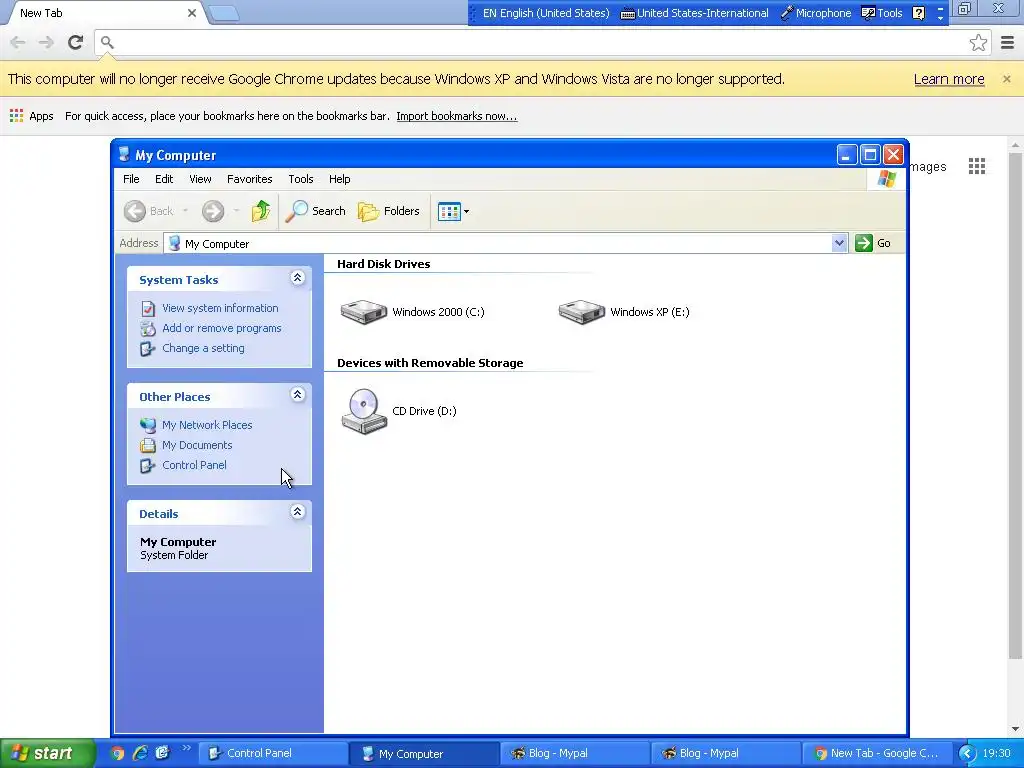Image resolution: width=1024 pixels, height=768 pixels.
Task: Click Import bookmarks now link
Action: point(456,116)
